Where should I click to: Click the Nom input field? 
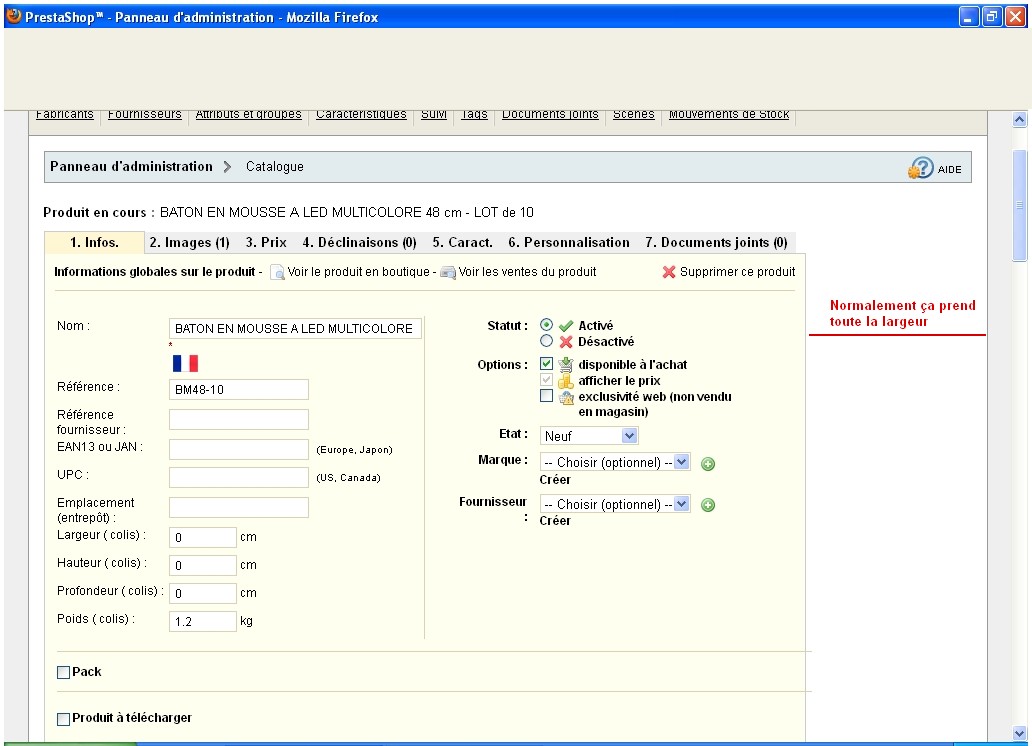[x=295, y=329]
